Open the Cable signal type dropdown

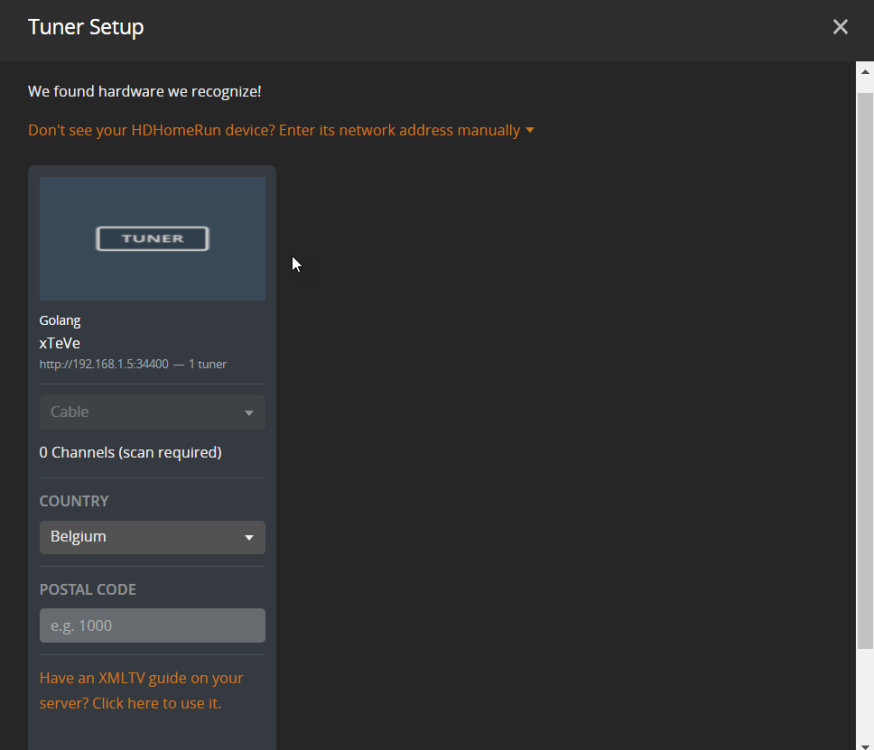point(152,412)
